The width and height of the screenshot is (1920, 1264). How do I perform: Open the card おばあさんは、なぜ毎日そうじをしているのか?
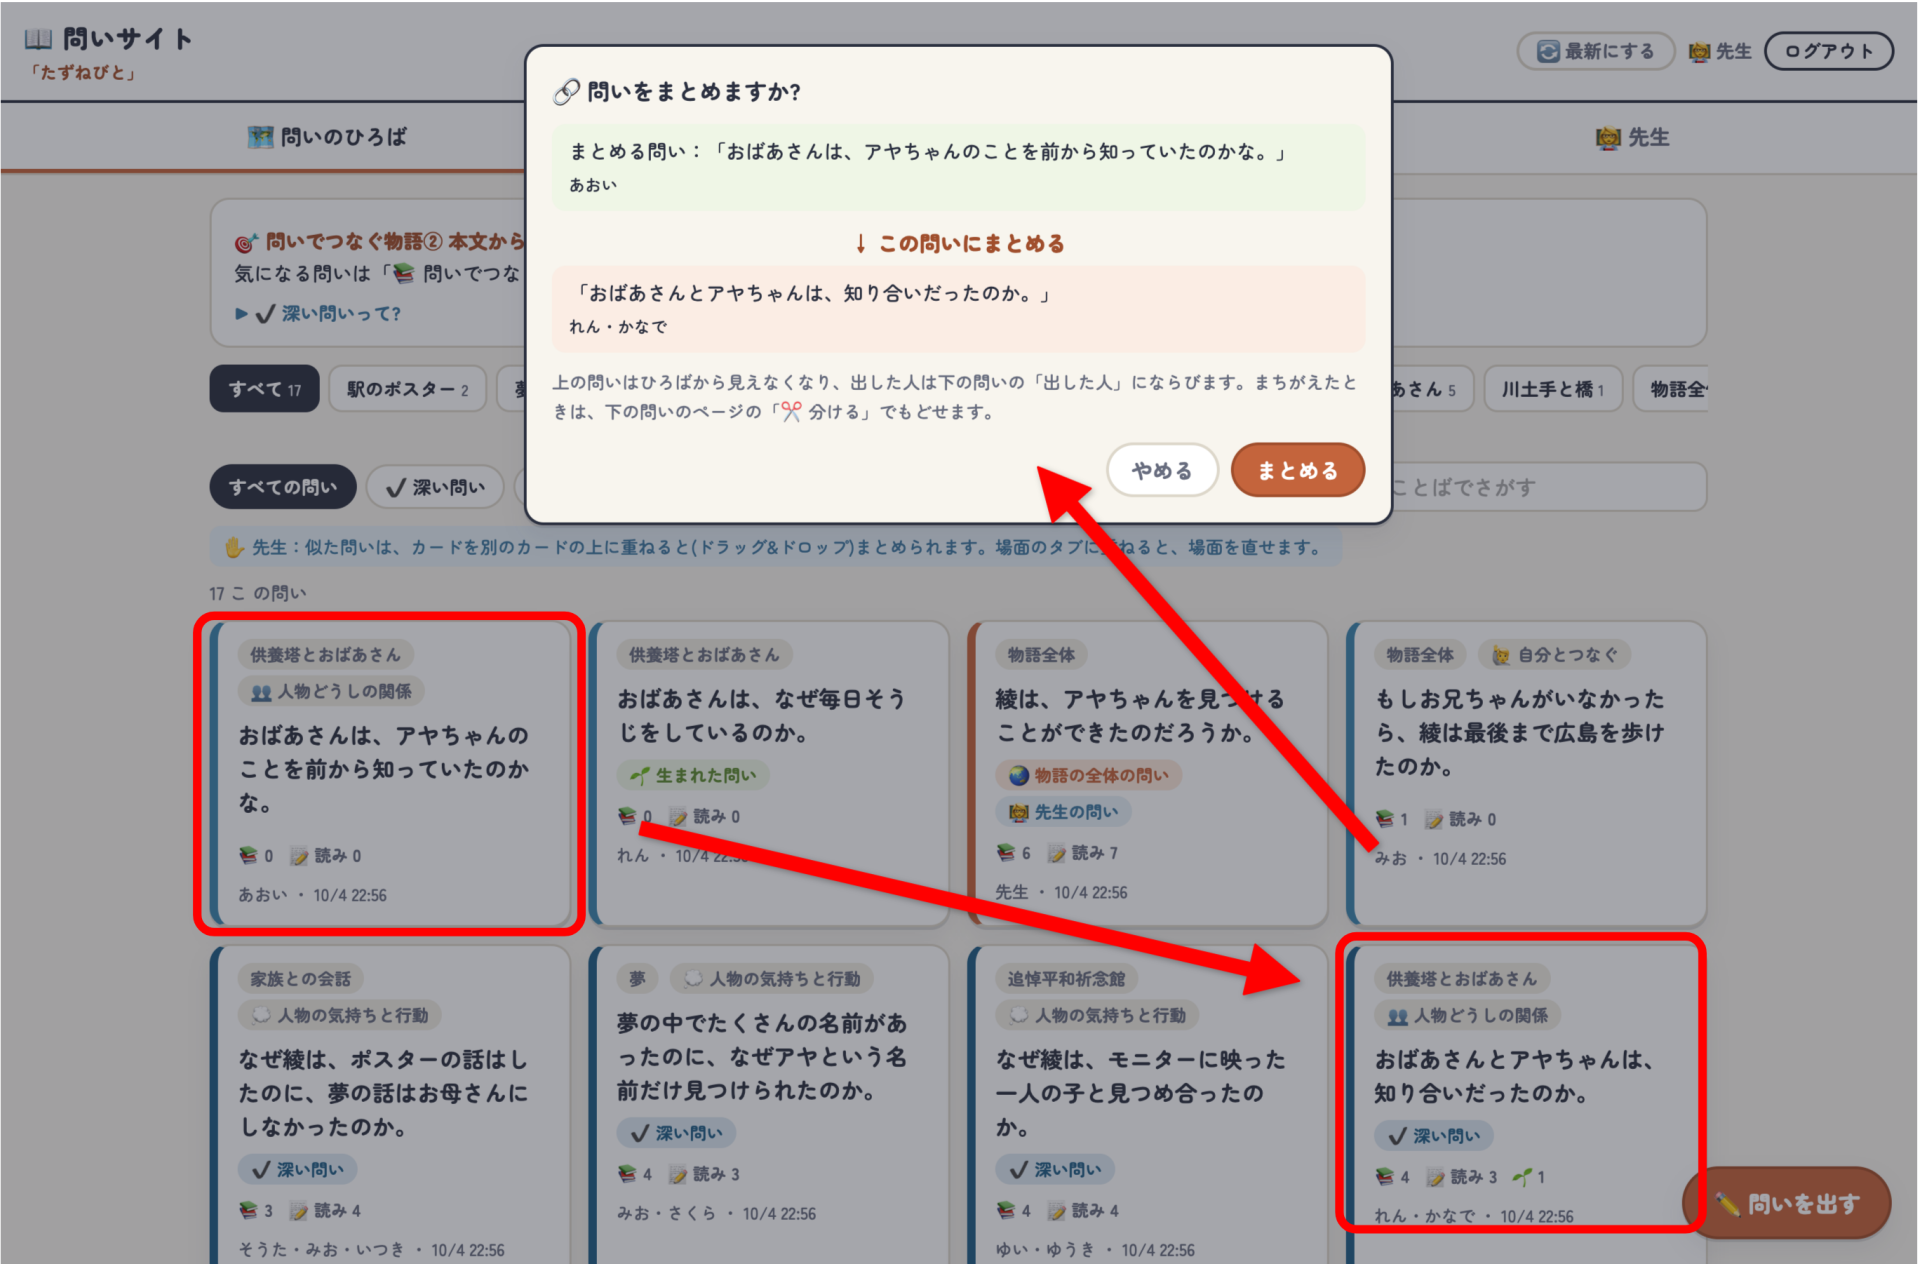770,773
